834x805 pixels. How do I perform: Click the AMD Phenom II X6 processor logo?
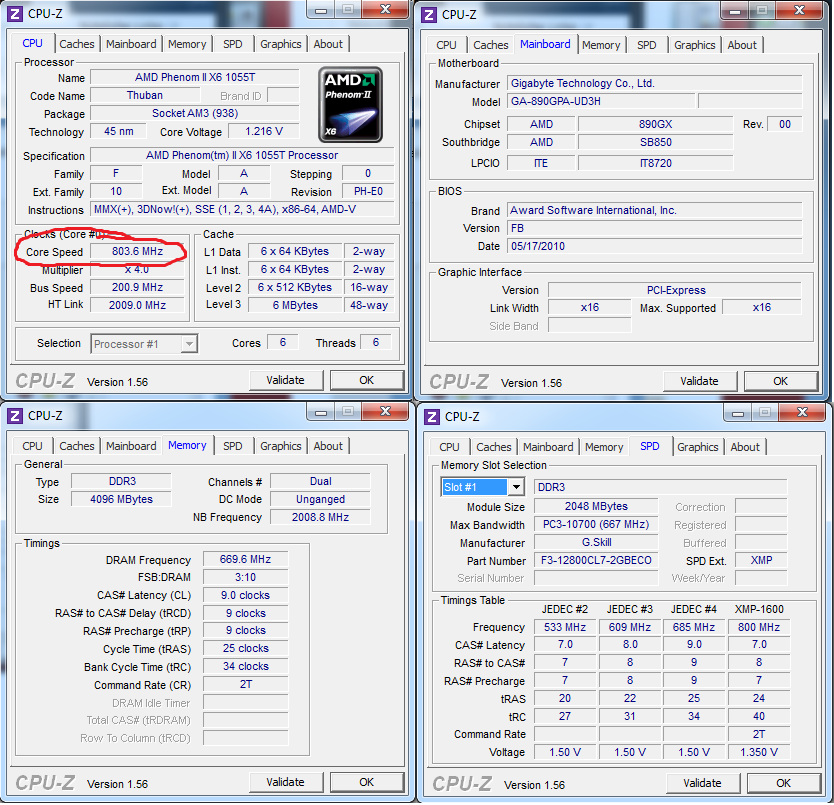350,104
